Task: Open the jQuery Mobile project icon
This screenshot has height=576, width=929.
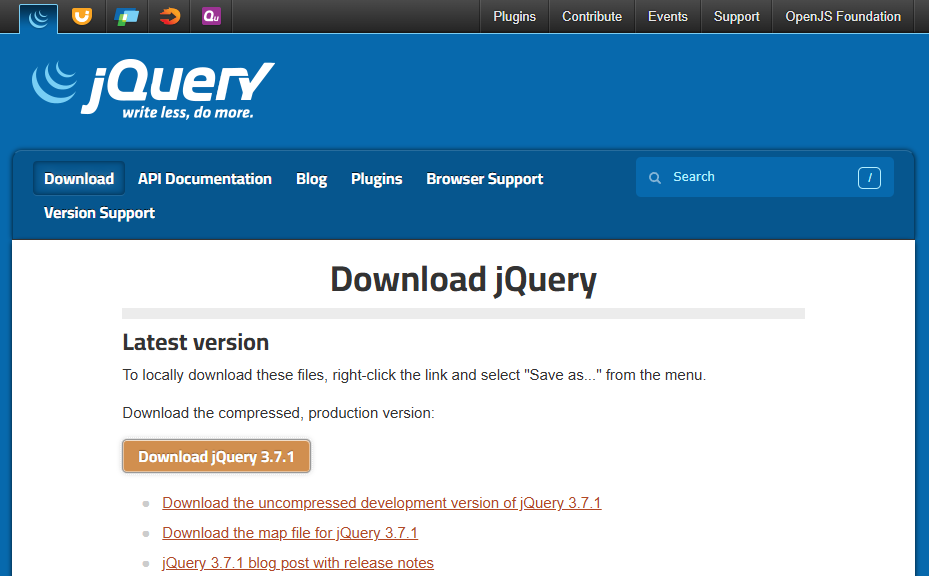Action: click(x=126, y=17)
